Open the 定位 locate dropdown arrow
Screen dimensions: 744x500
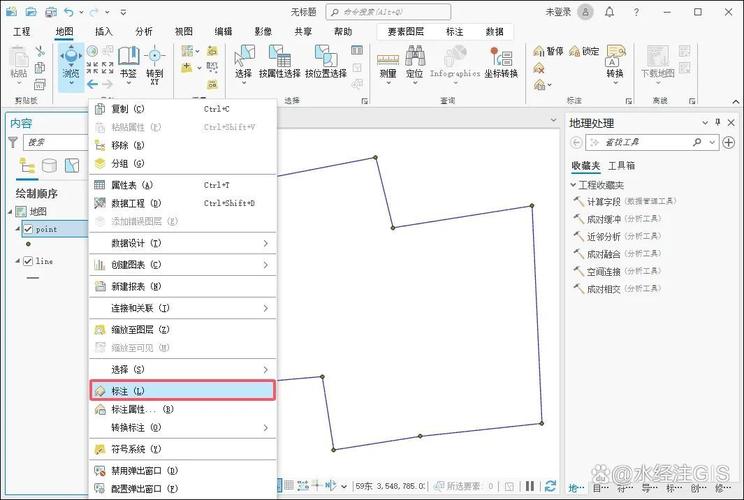point(415,83)
